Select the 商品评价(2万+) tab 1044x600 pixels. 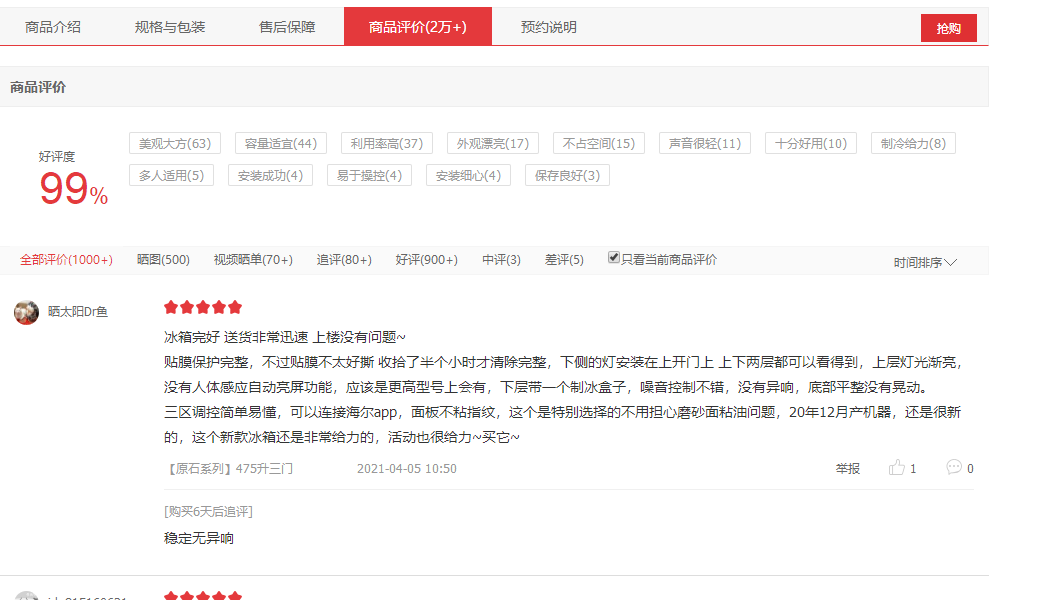pos(417,27)
